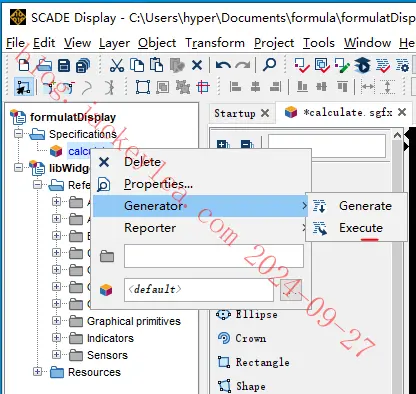Screen dimensions: 416x394
Task: Click the empty folder path field
Action: (x=214, y=256)
